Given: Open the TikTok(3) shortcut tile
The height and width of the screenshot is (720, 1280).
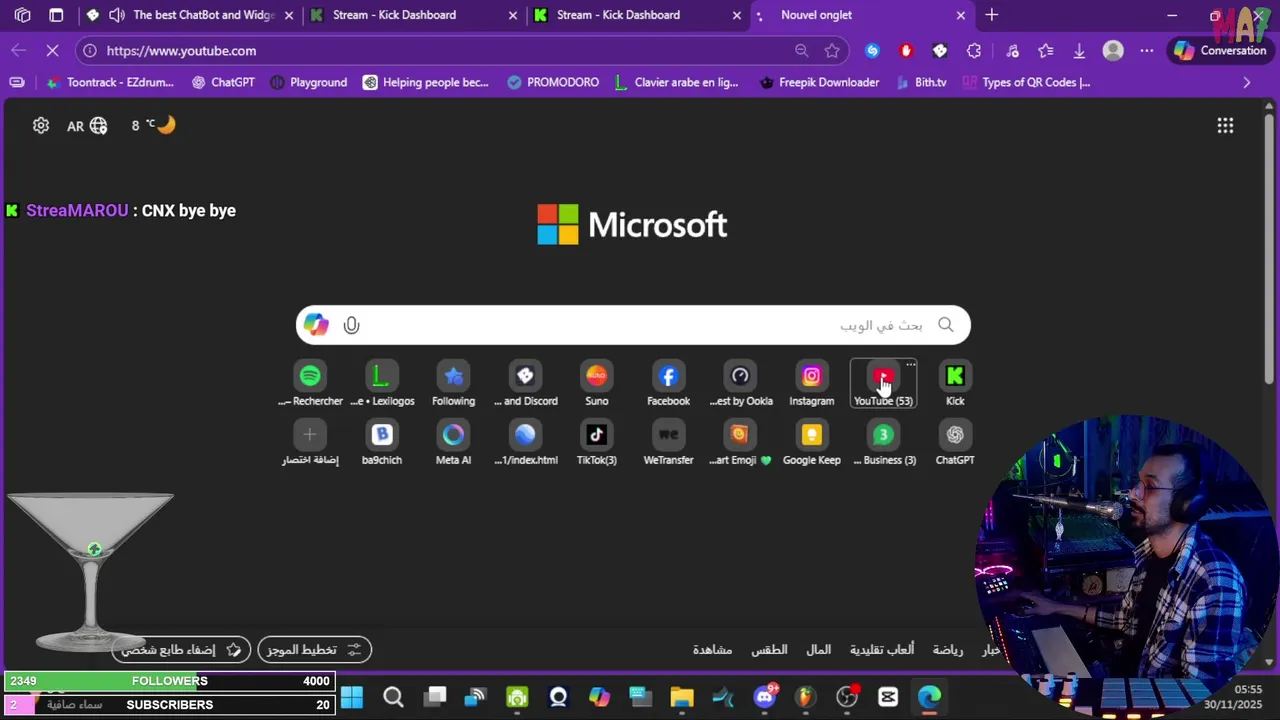Looking at the screenshot, I should point(596,444).
